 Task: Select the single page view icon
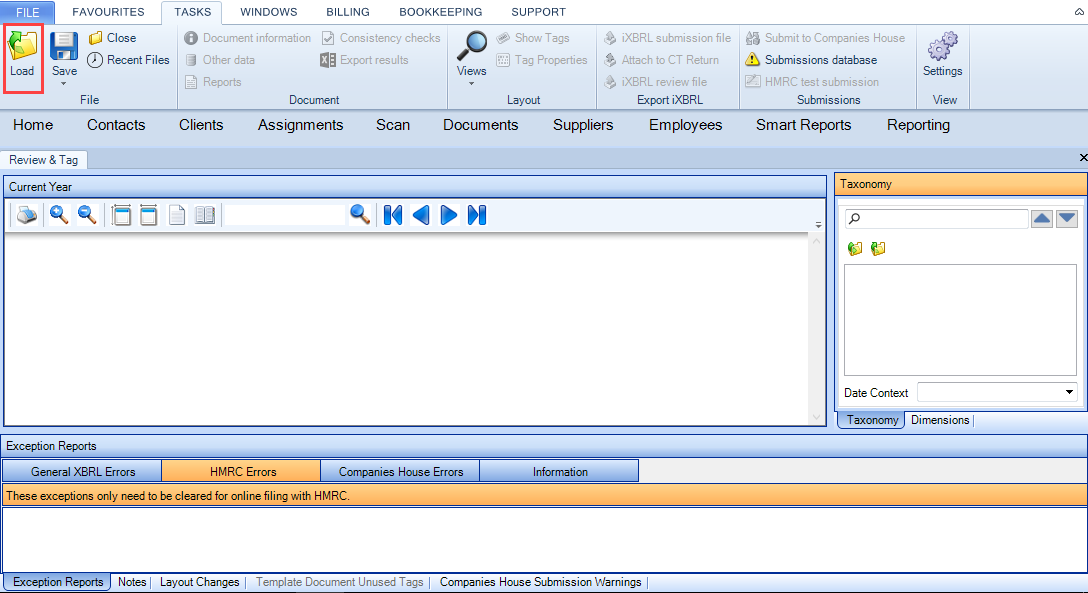tap(177, 215)
